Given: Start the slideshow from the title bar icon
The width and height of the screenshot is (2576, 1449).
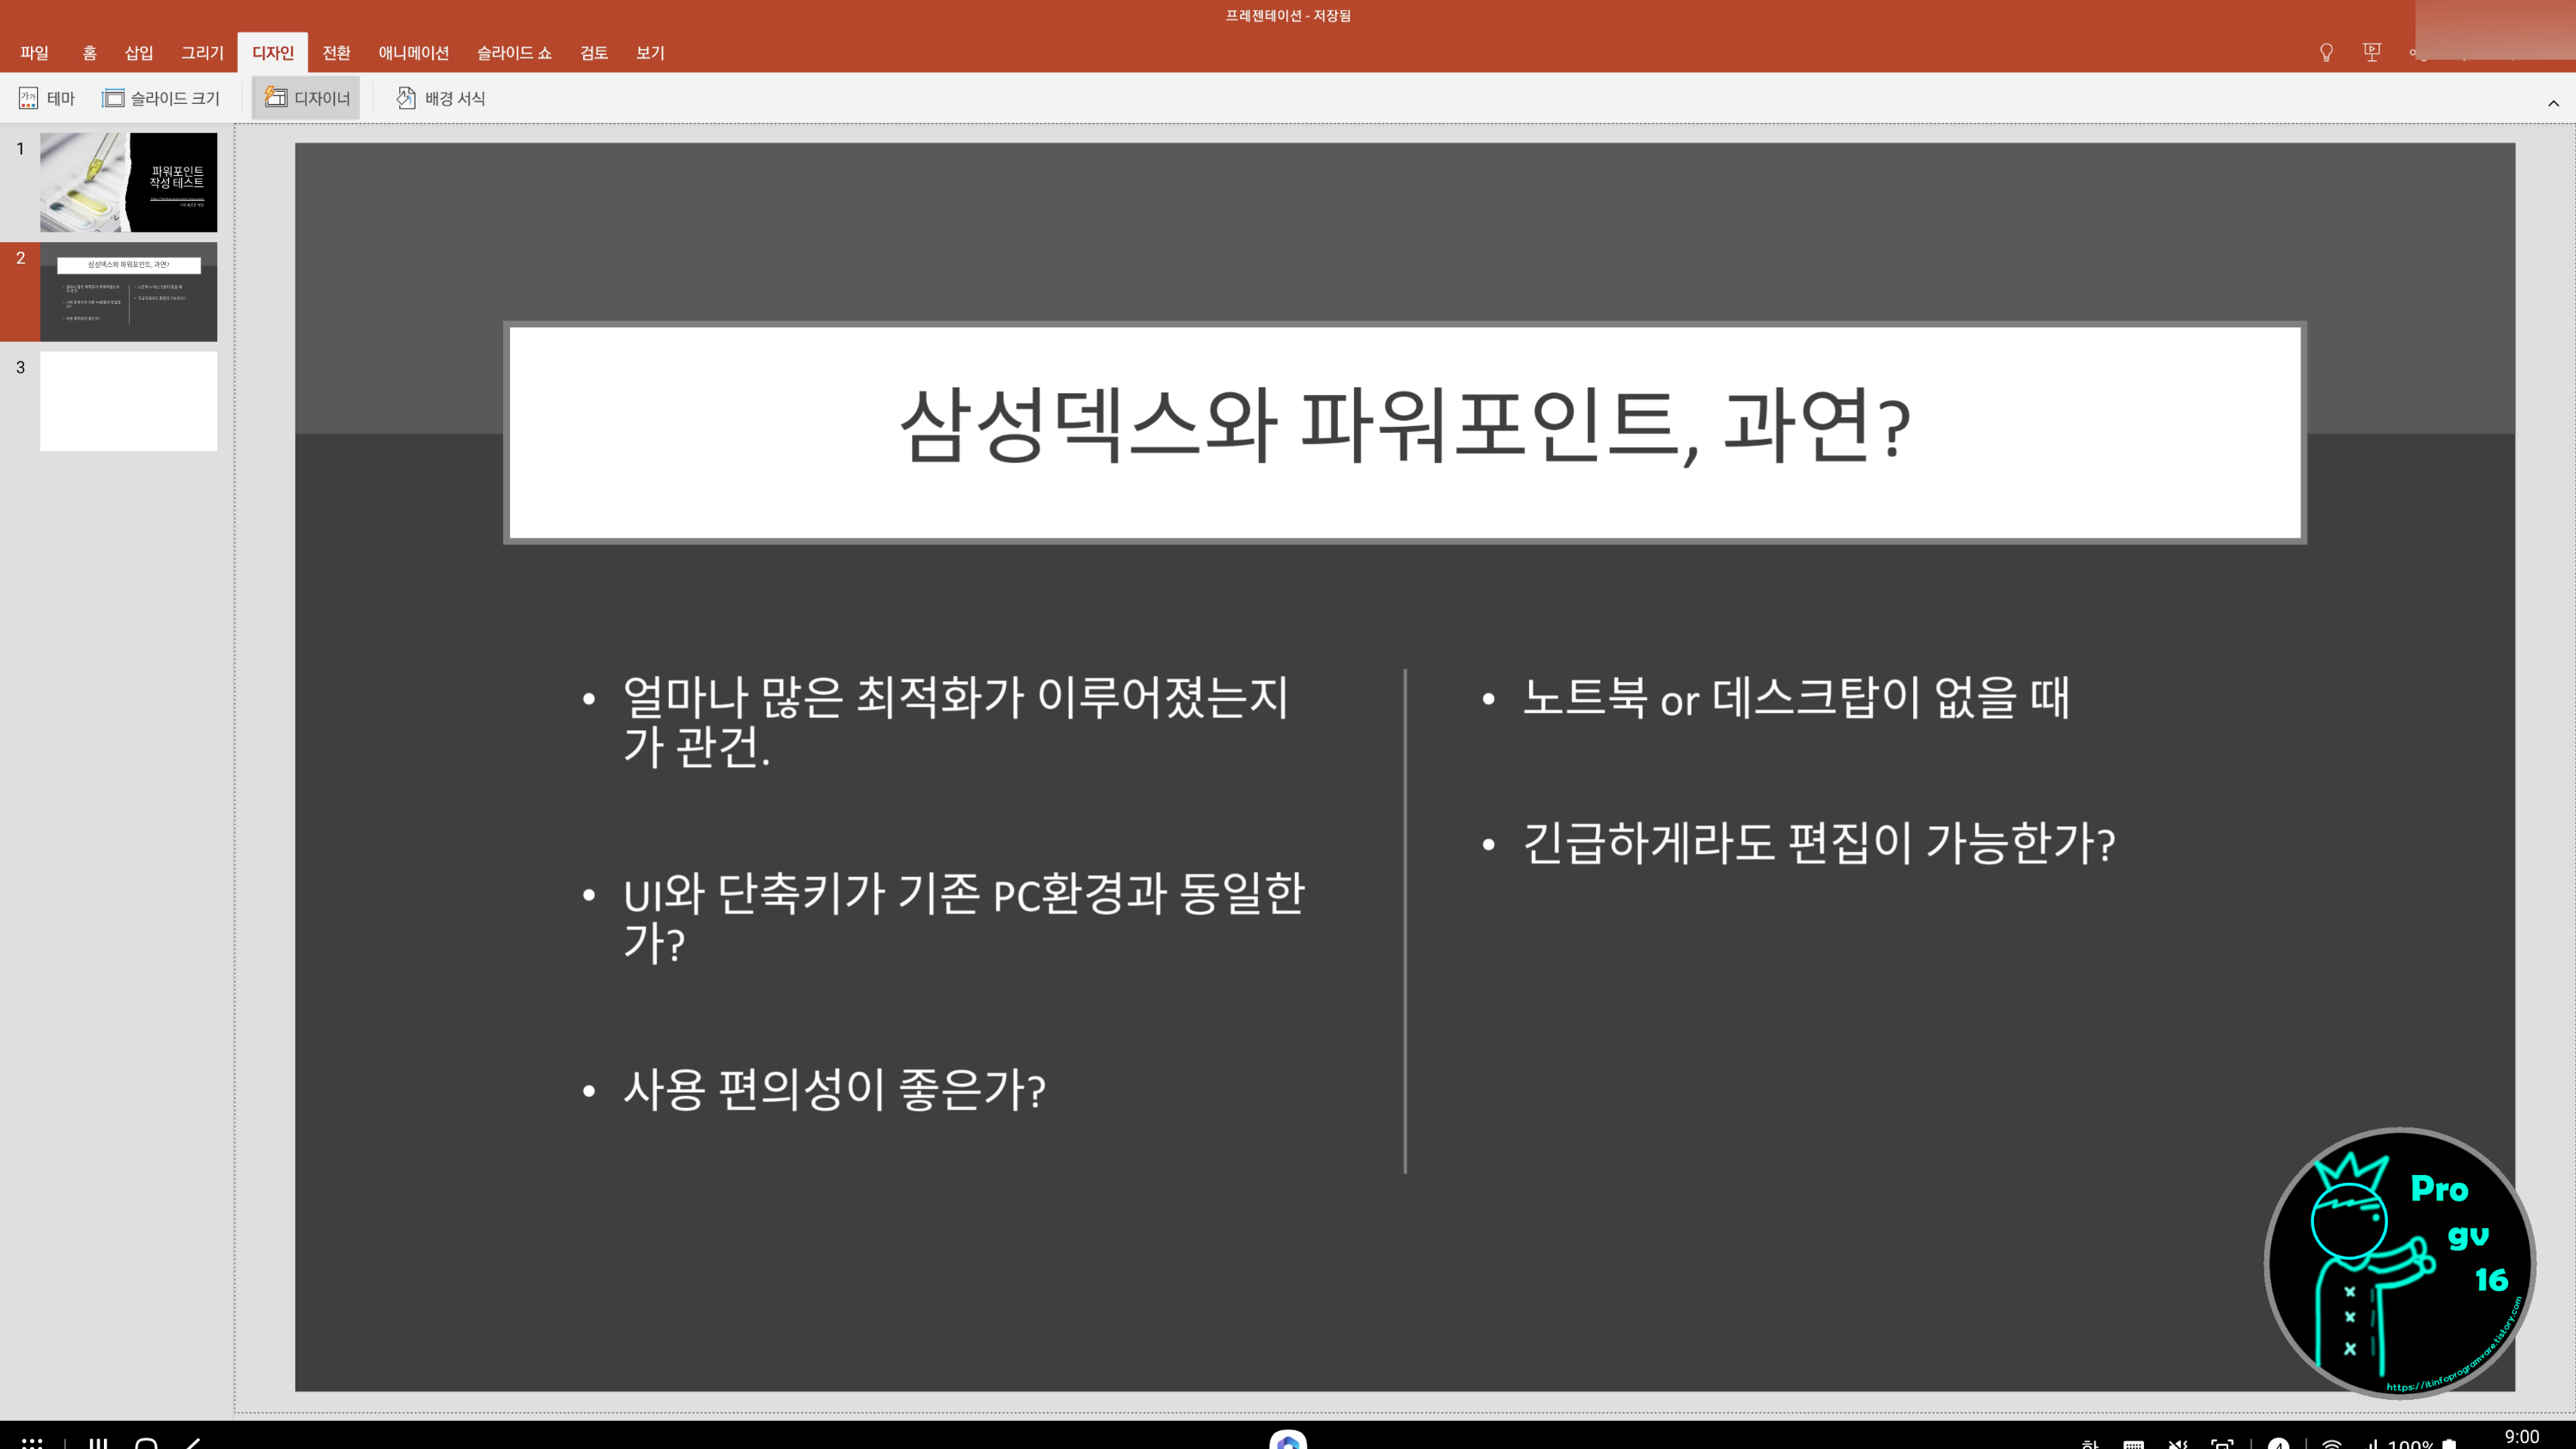Looking at the screenshot, I should coord(2371,52).
